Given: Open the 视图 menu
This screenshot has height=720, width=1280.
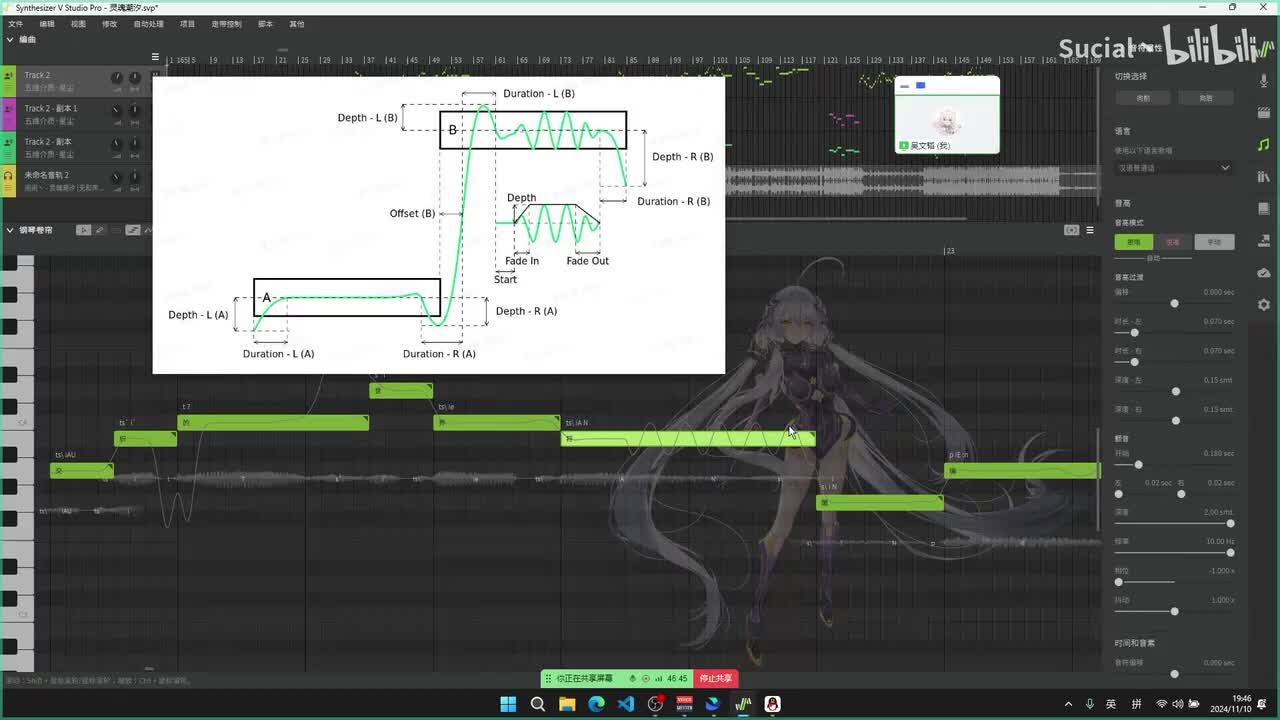Looking at the screenshot, I should point(78,24).
